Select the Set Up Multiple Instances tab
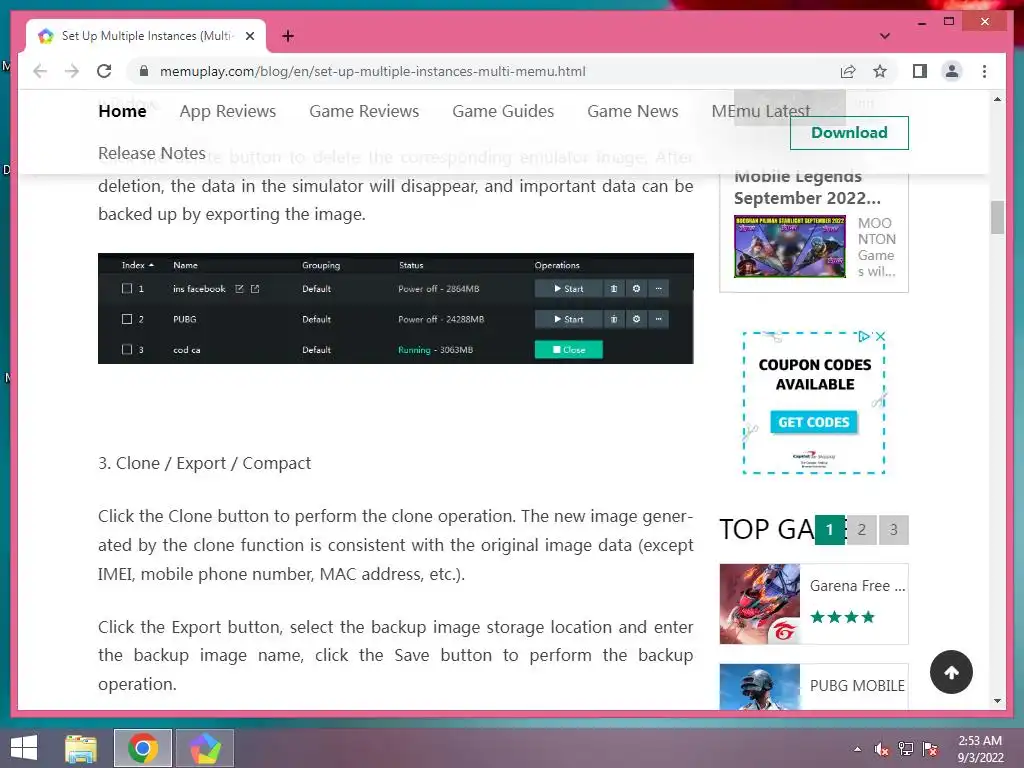Viewport: 1024px width, 768px height. 146,36
